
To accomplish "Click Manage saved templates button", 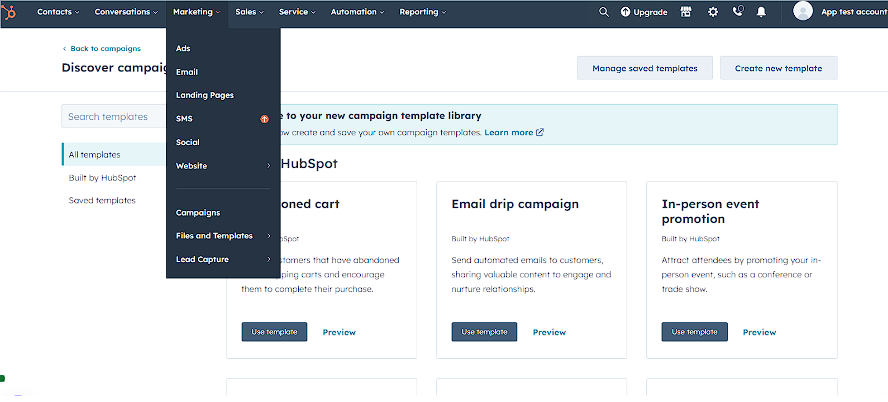I will [644, 68].
